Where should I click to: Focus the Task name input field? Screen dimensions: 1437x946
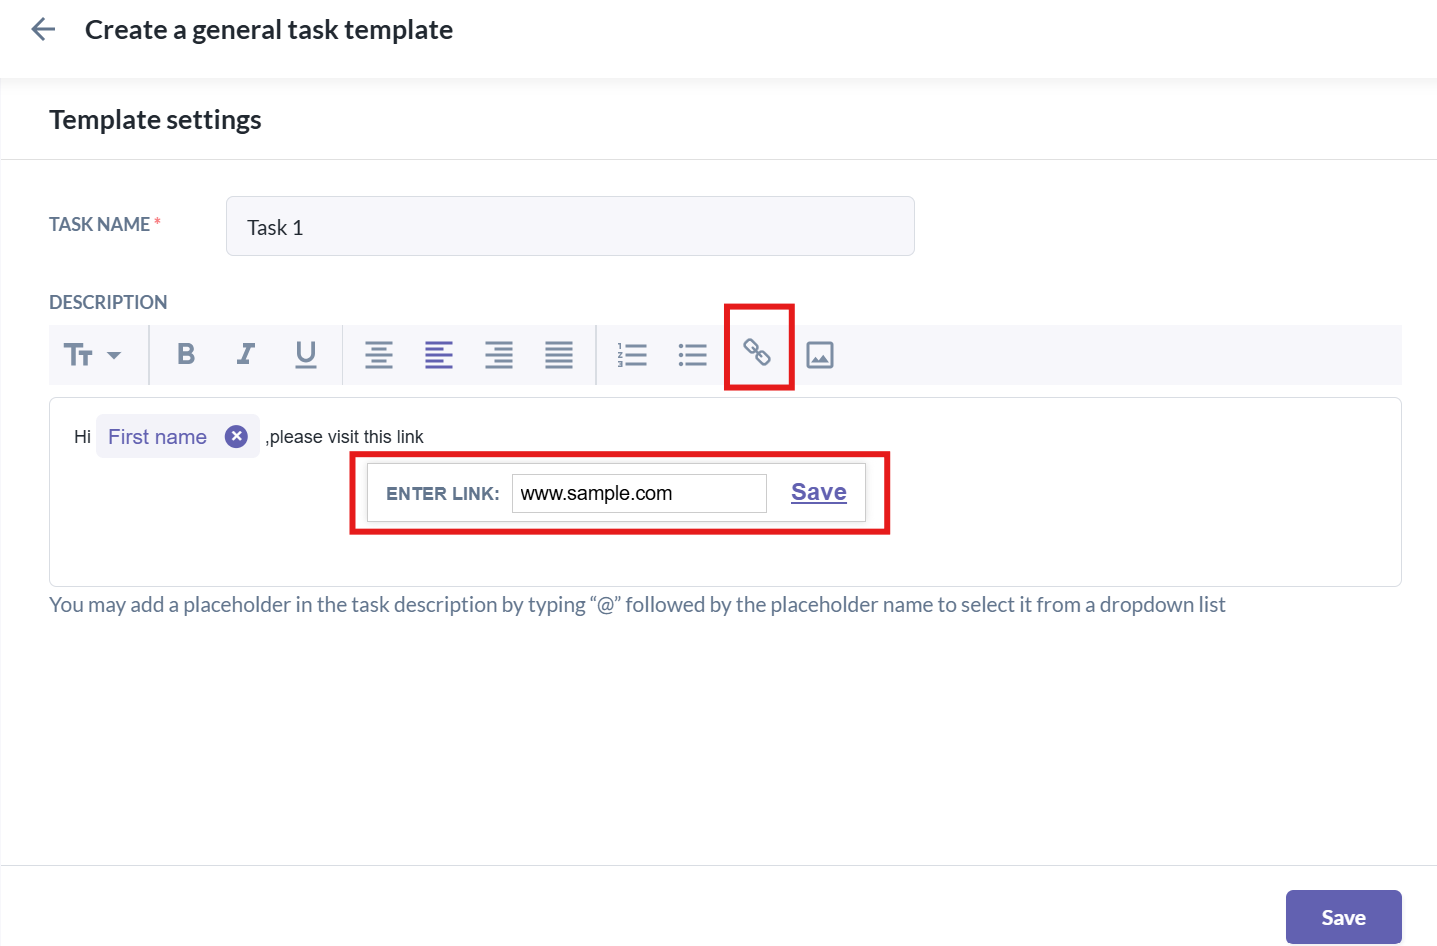(570, 226)
